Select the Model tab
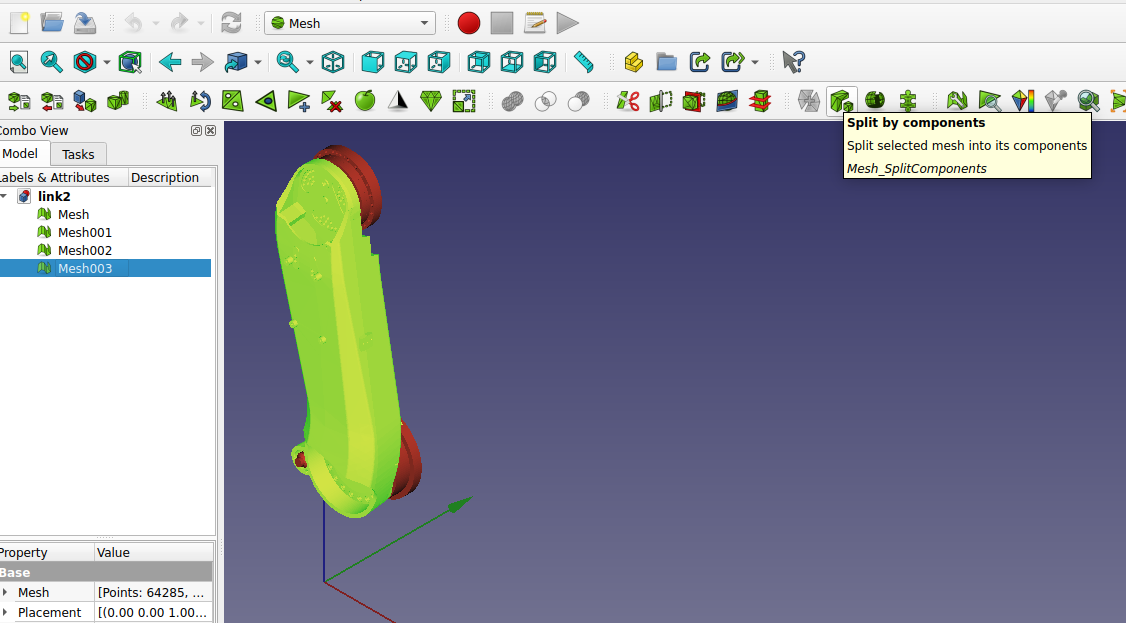This screenshot has height=623, width=1126. (x=22, y=153)
